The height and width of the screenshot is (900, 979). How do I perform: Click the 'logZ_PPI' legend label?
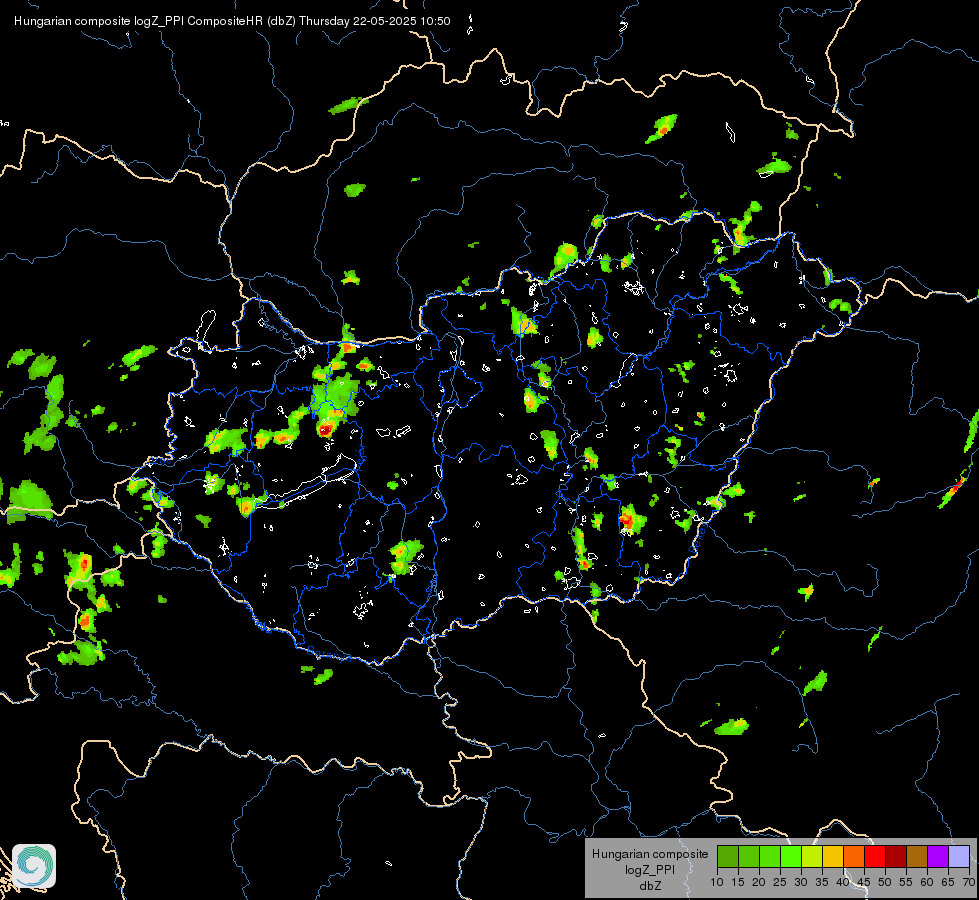click(650, 870)
